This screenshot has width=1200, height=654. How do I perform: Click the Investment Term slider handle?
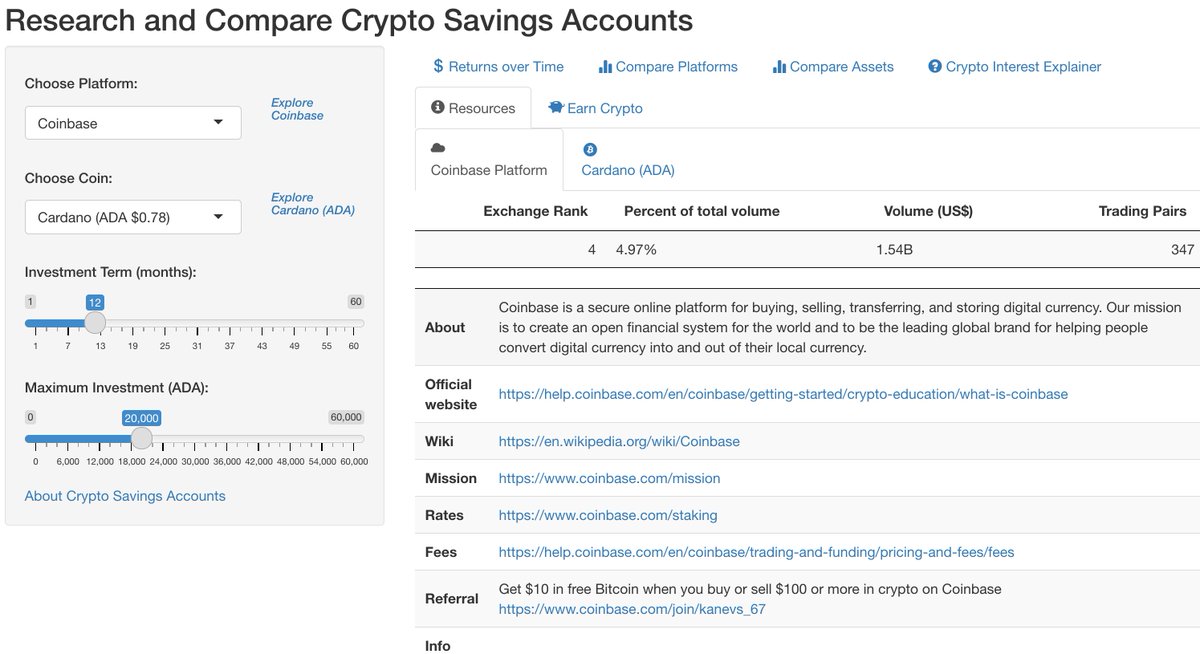95,322
